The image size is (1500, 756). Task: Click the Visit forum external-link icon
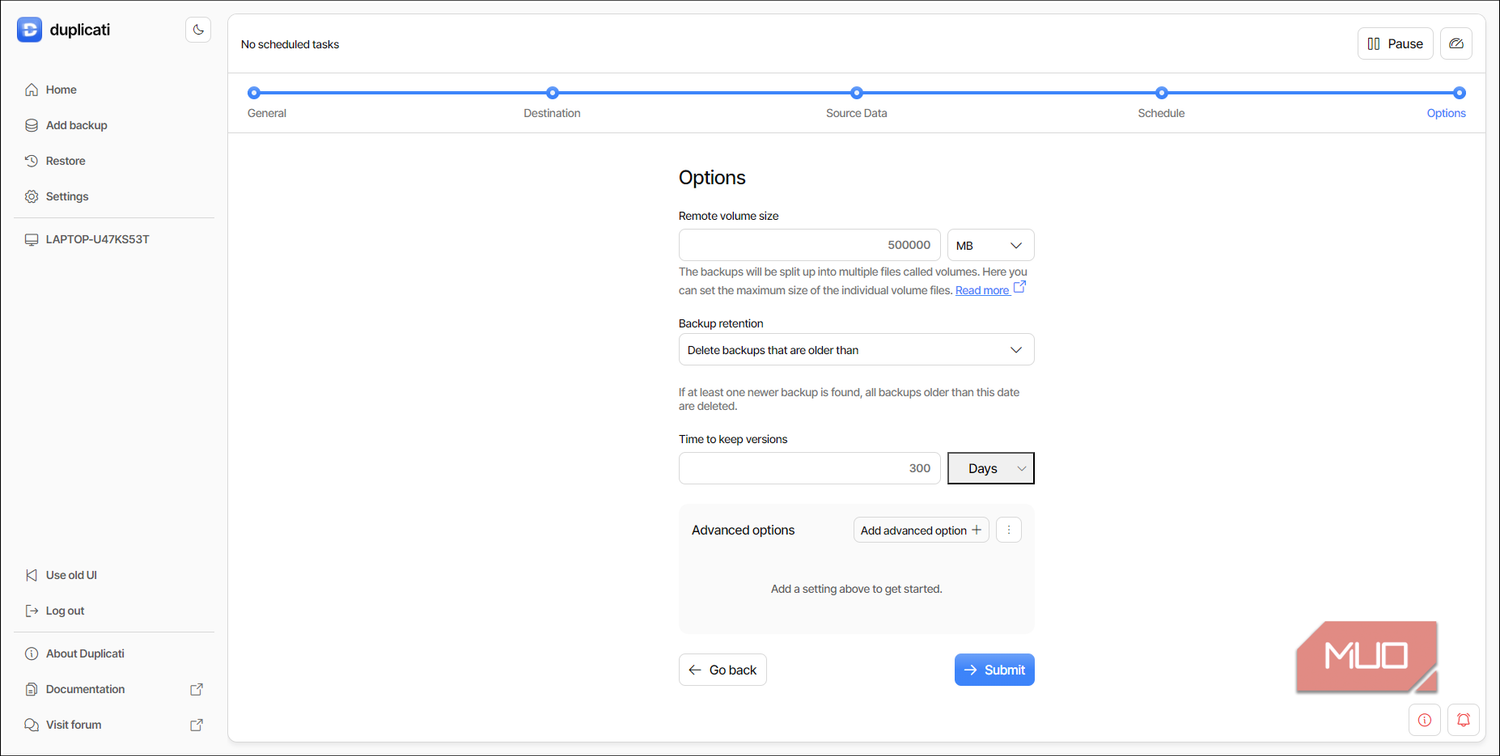[197, 725]
